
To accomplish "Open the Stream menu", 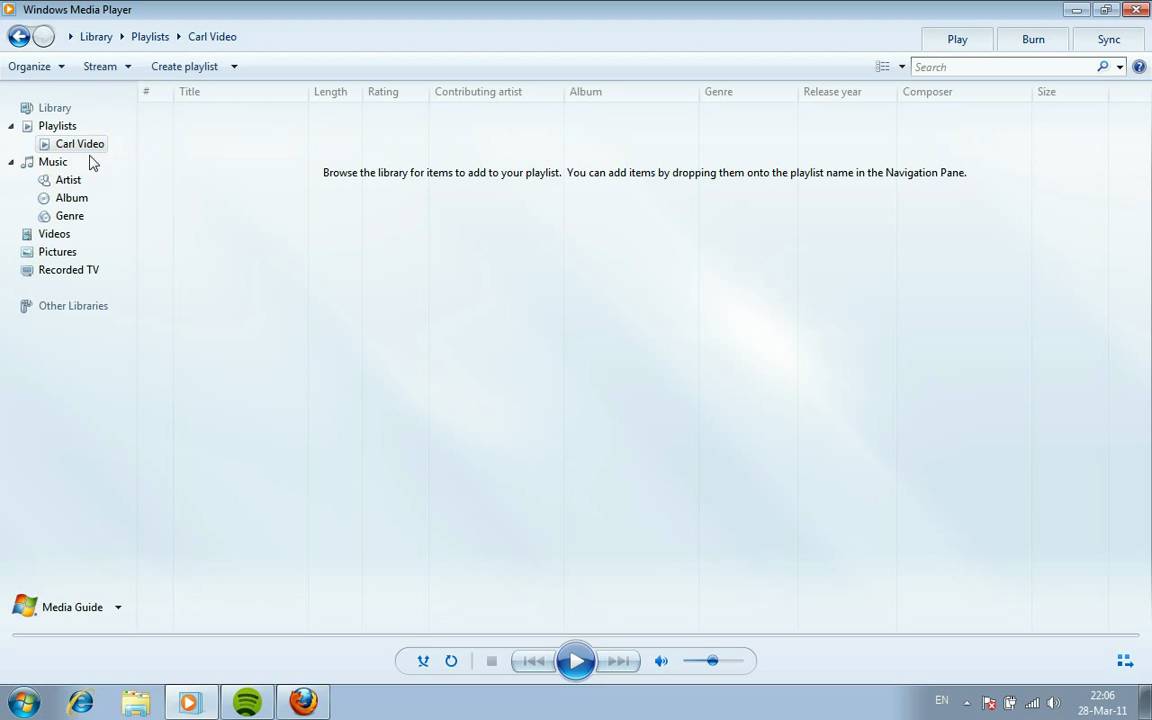I will pos(107,66).
